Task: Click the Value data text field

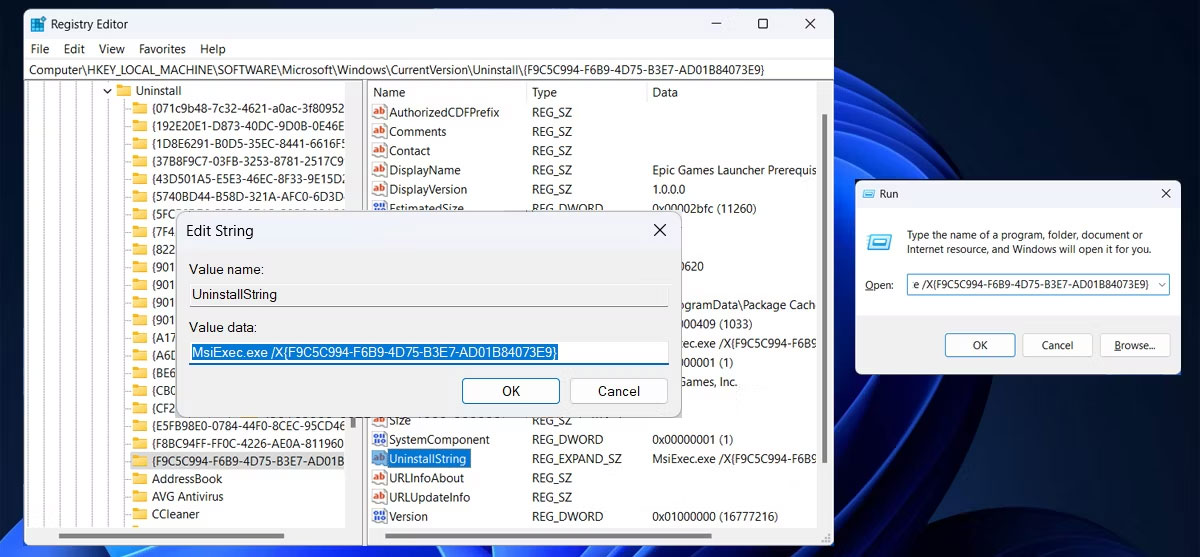Action: click(428, 352)
